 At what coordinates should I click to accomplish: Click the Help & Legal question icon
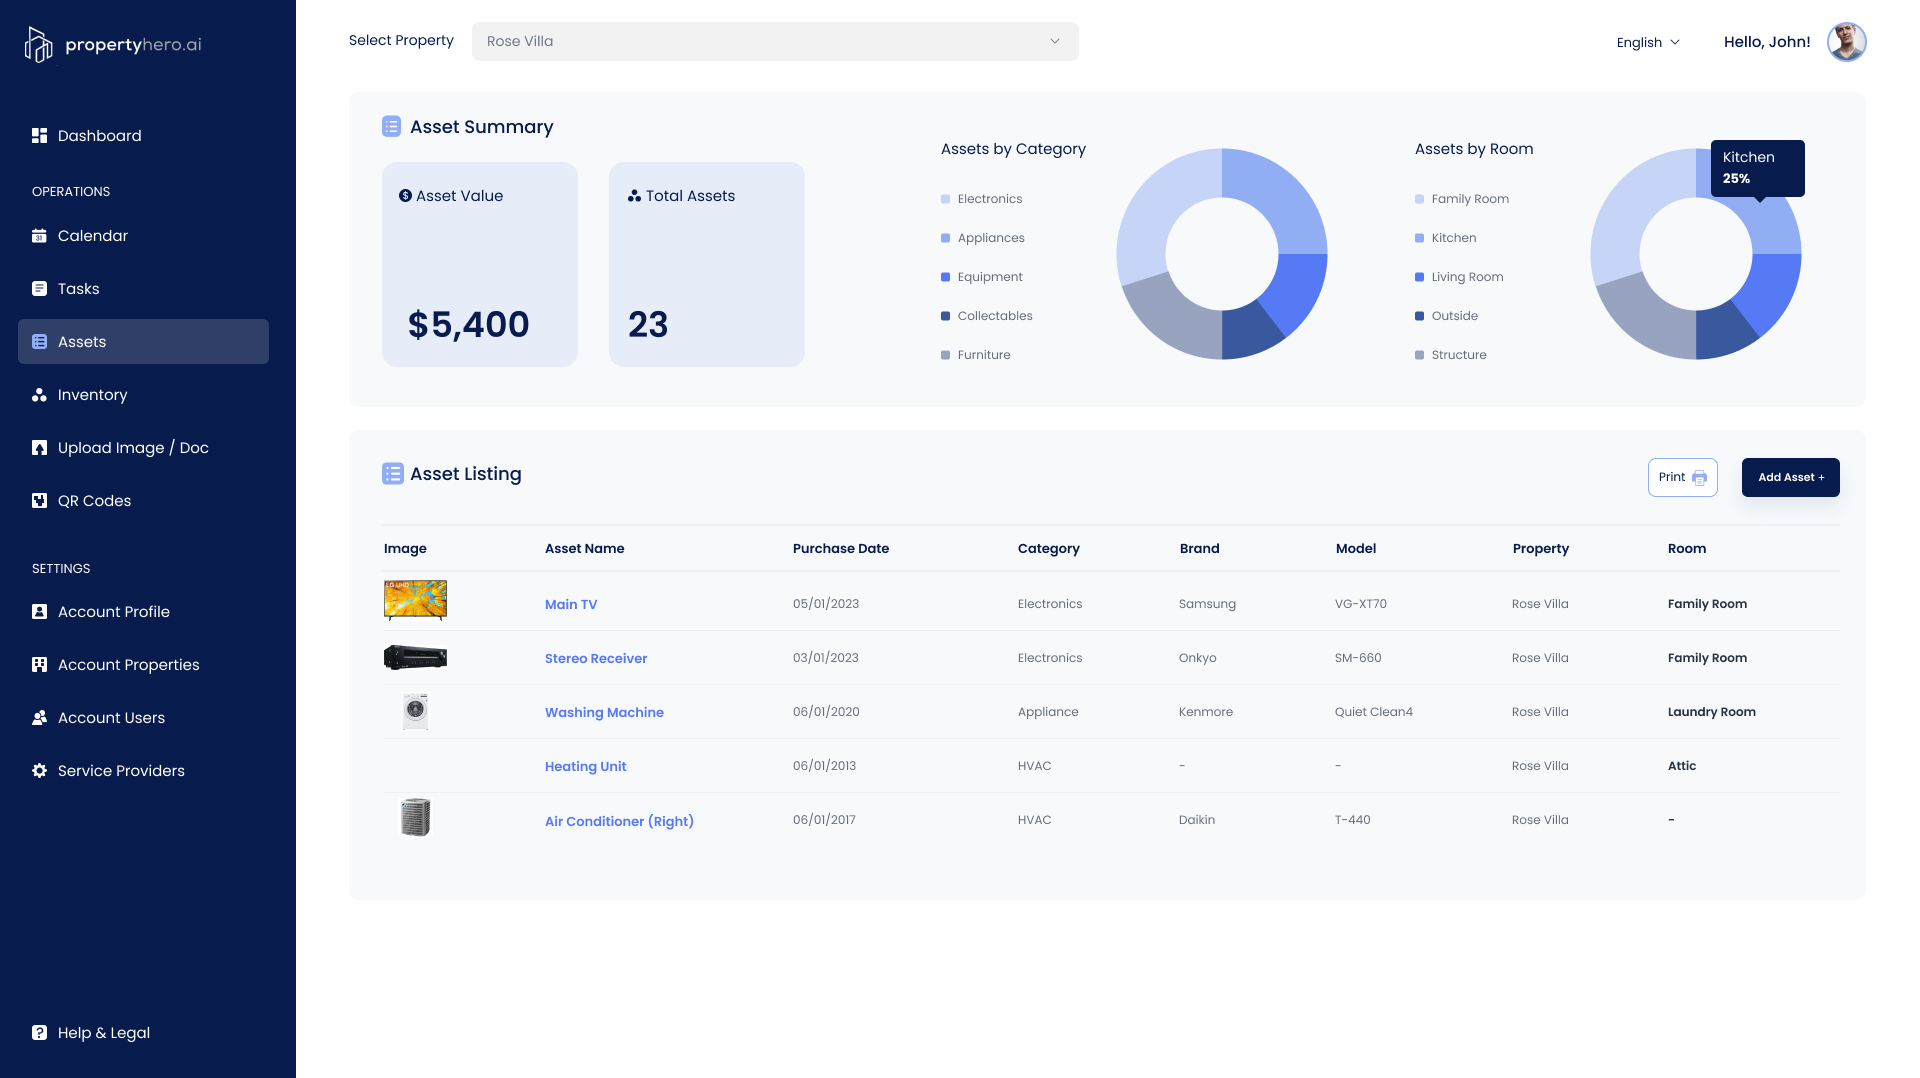39,1033
